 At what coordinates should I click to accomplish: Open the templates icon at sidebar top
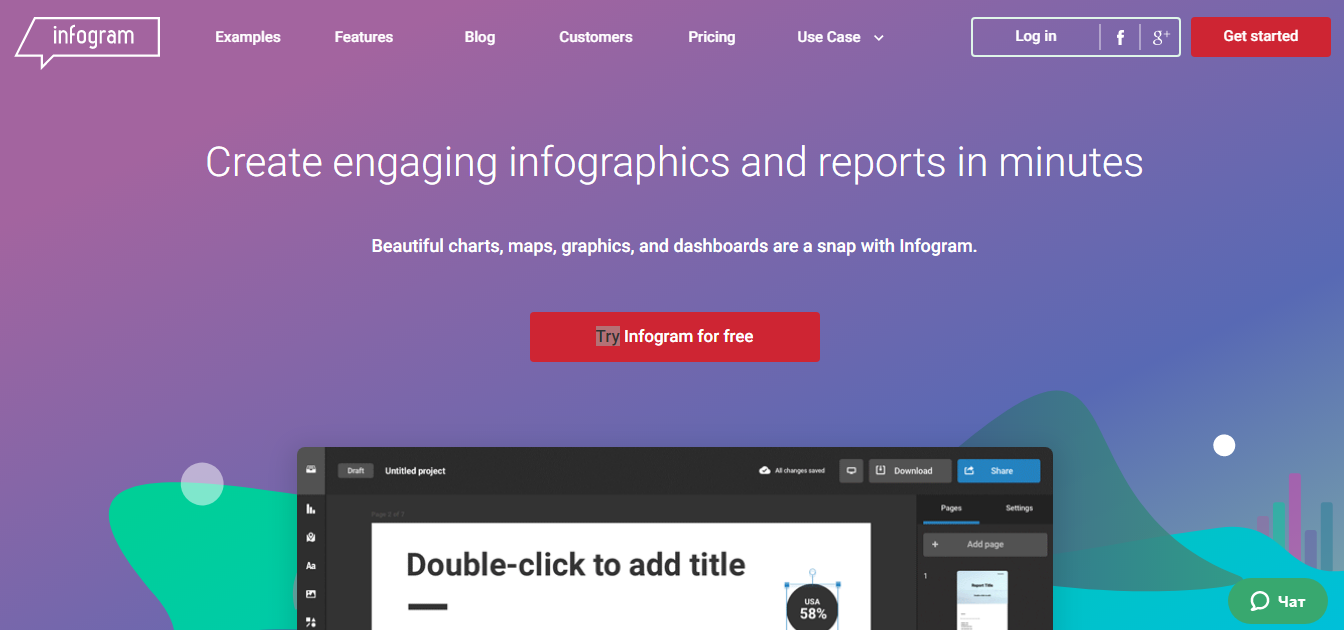click(x=311, y=470)
